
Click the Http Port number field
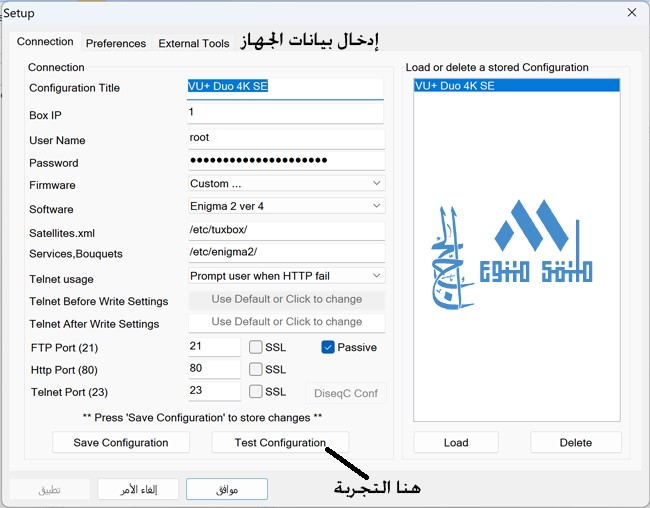point(214,369)
